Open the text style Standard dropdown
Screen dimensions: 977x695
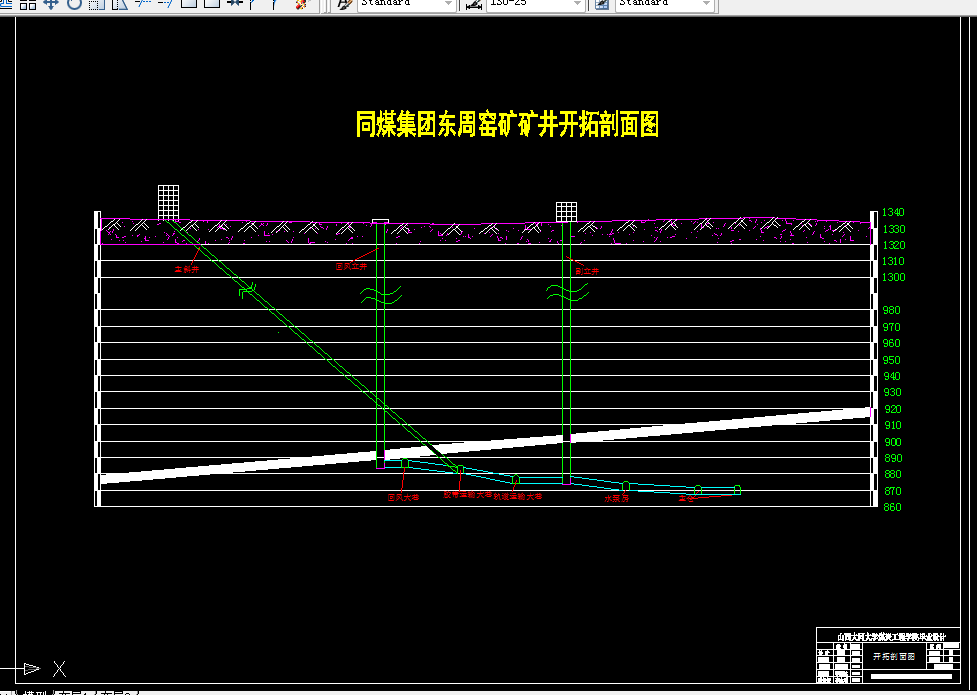[x=448, y=4]
